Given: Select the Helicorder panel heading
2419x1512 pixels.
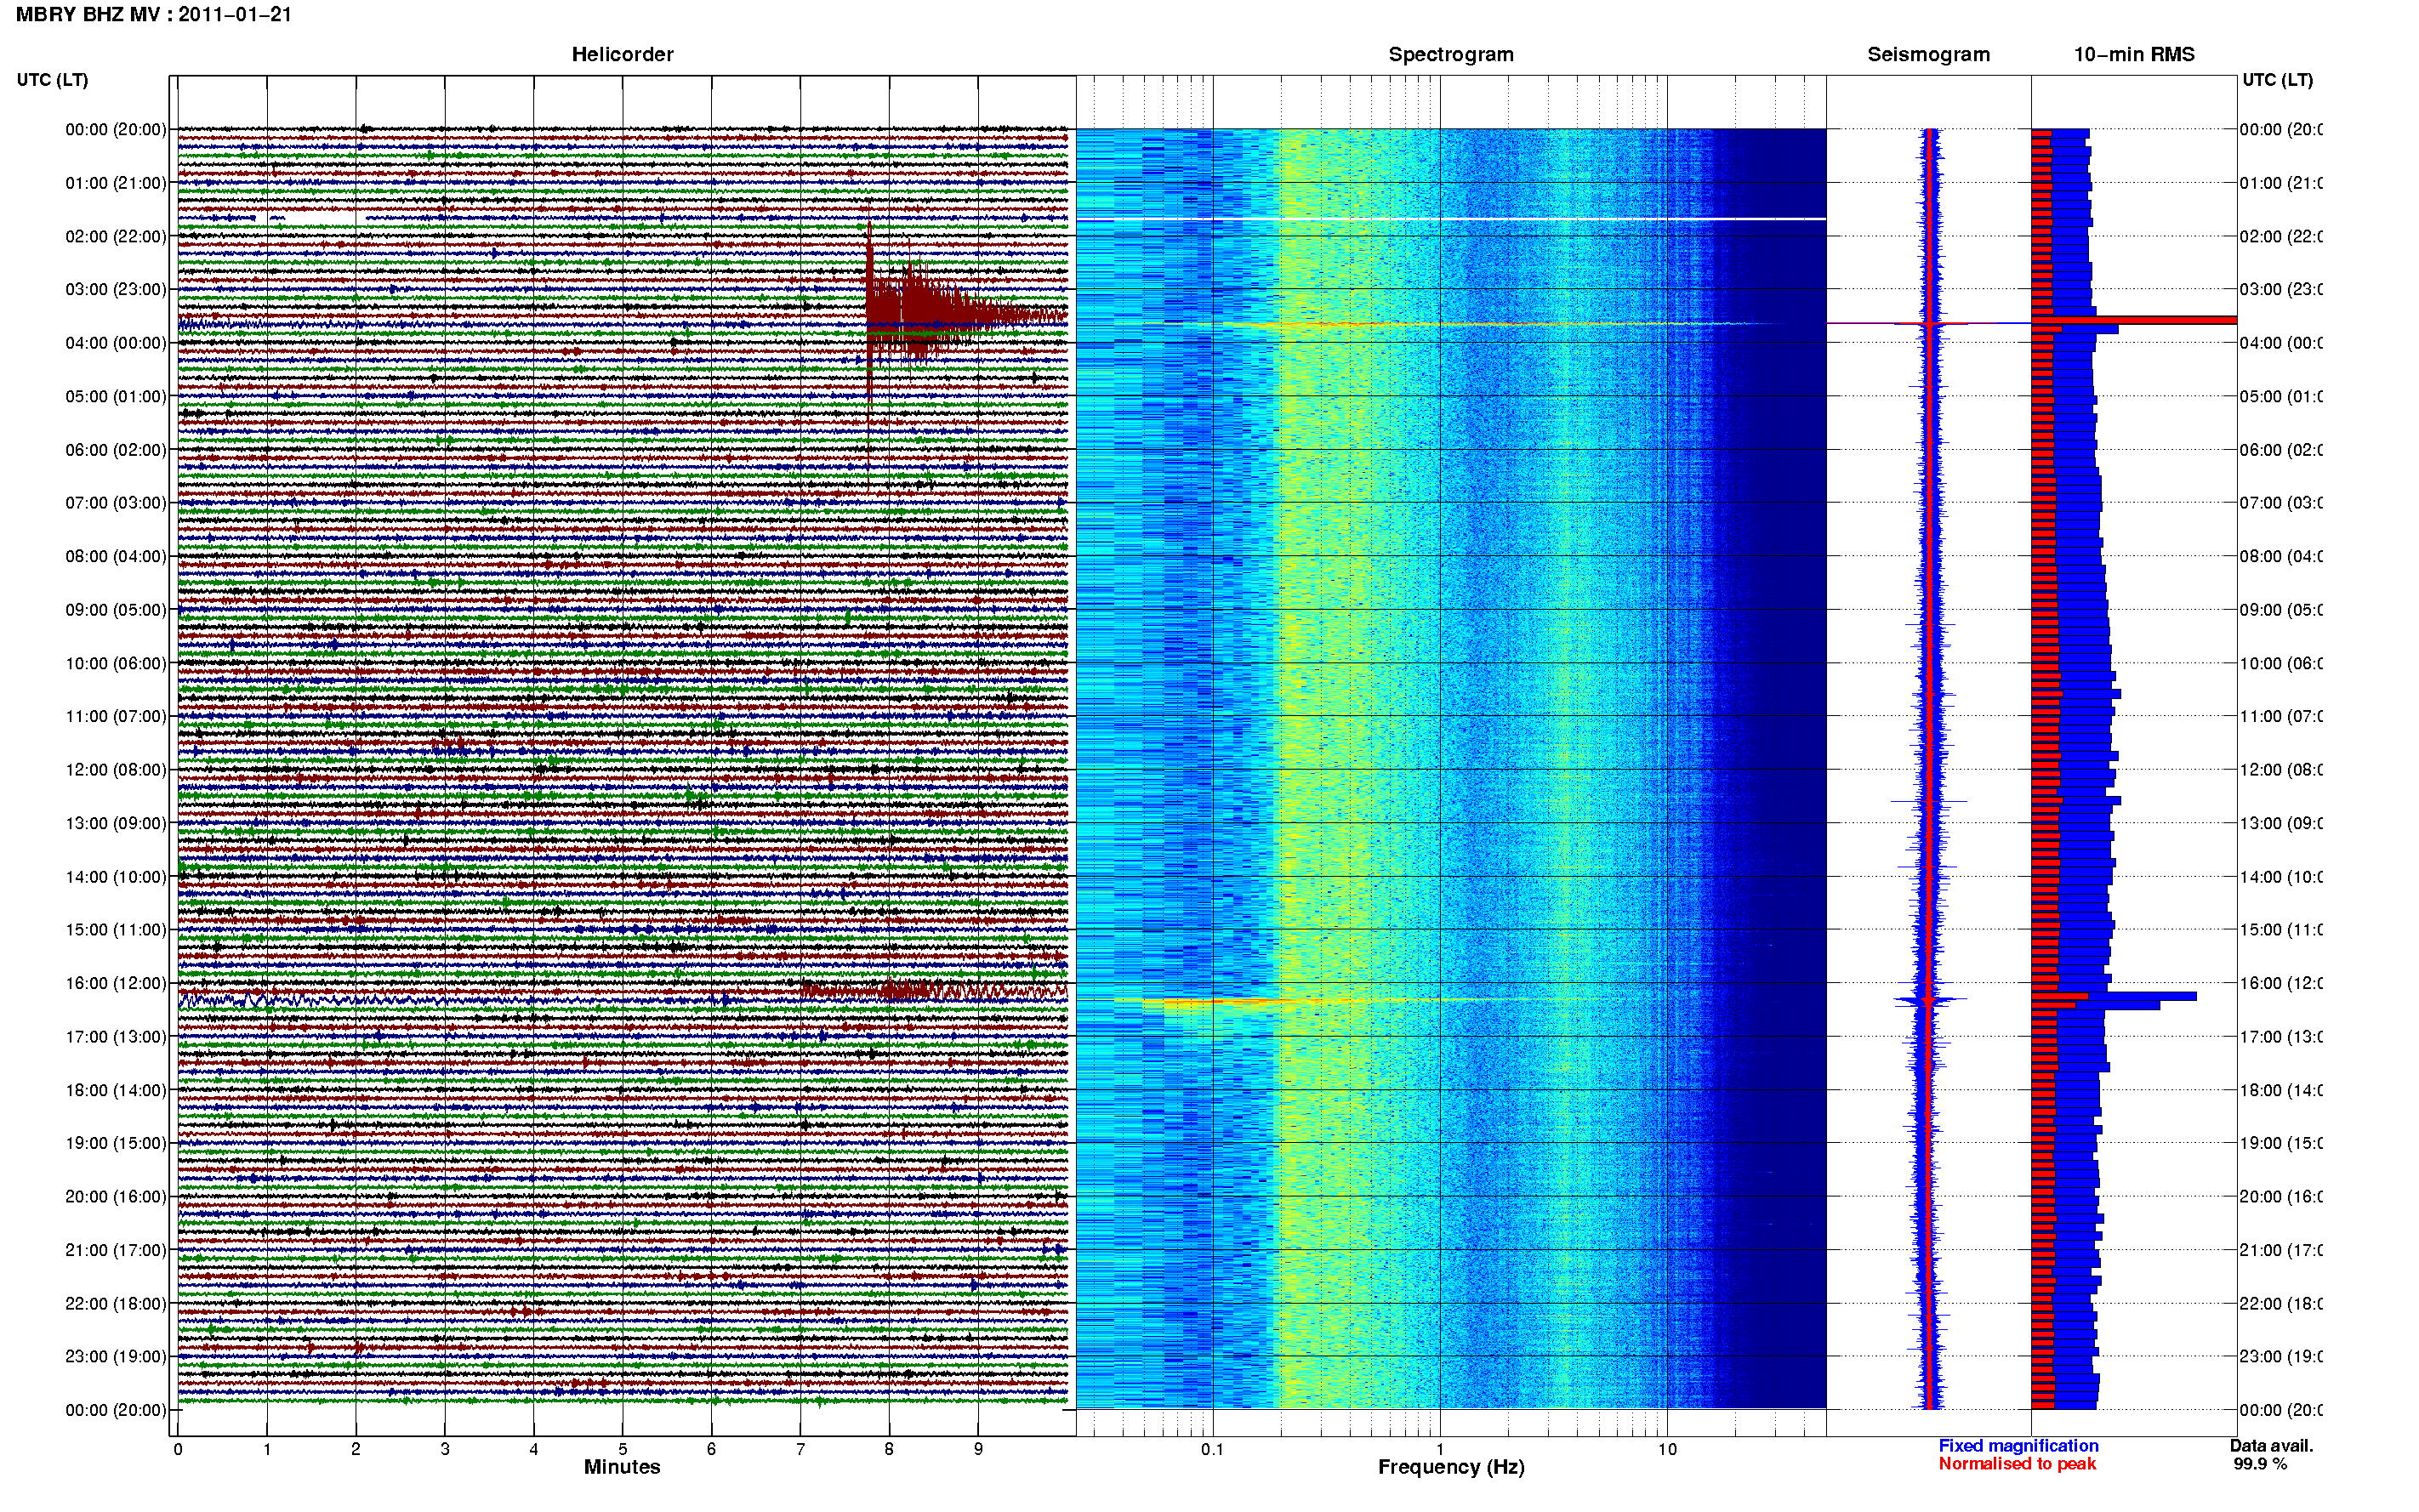Looking at the screenshot, I should click(x=622, y=54).
